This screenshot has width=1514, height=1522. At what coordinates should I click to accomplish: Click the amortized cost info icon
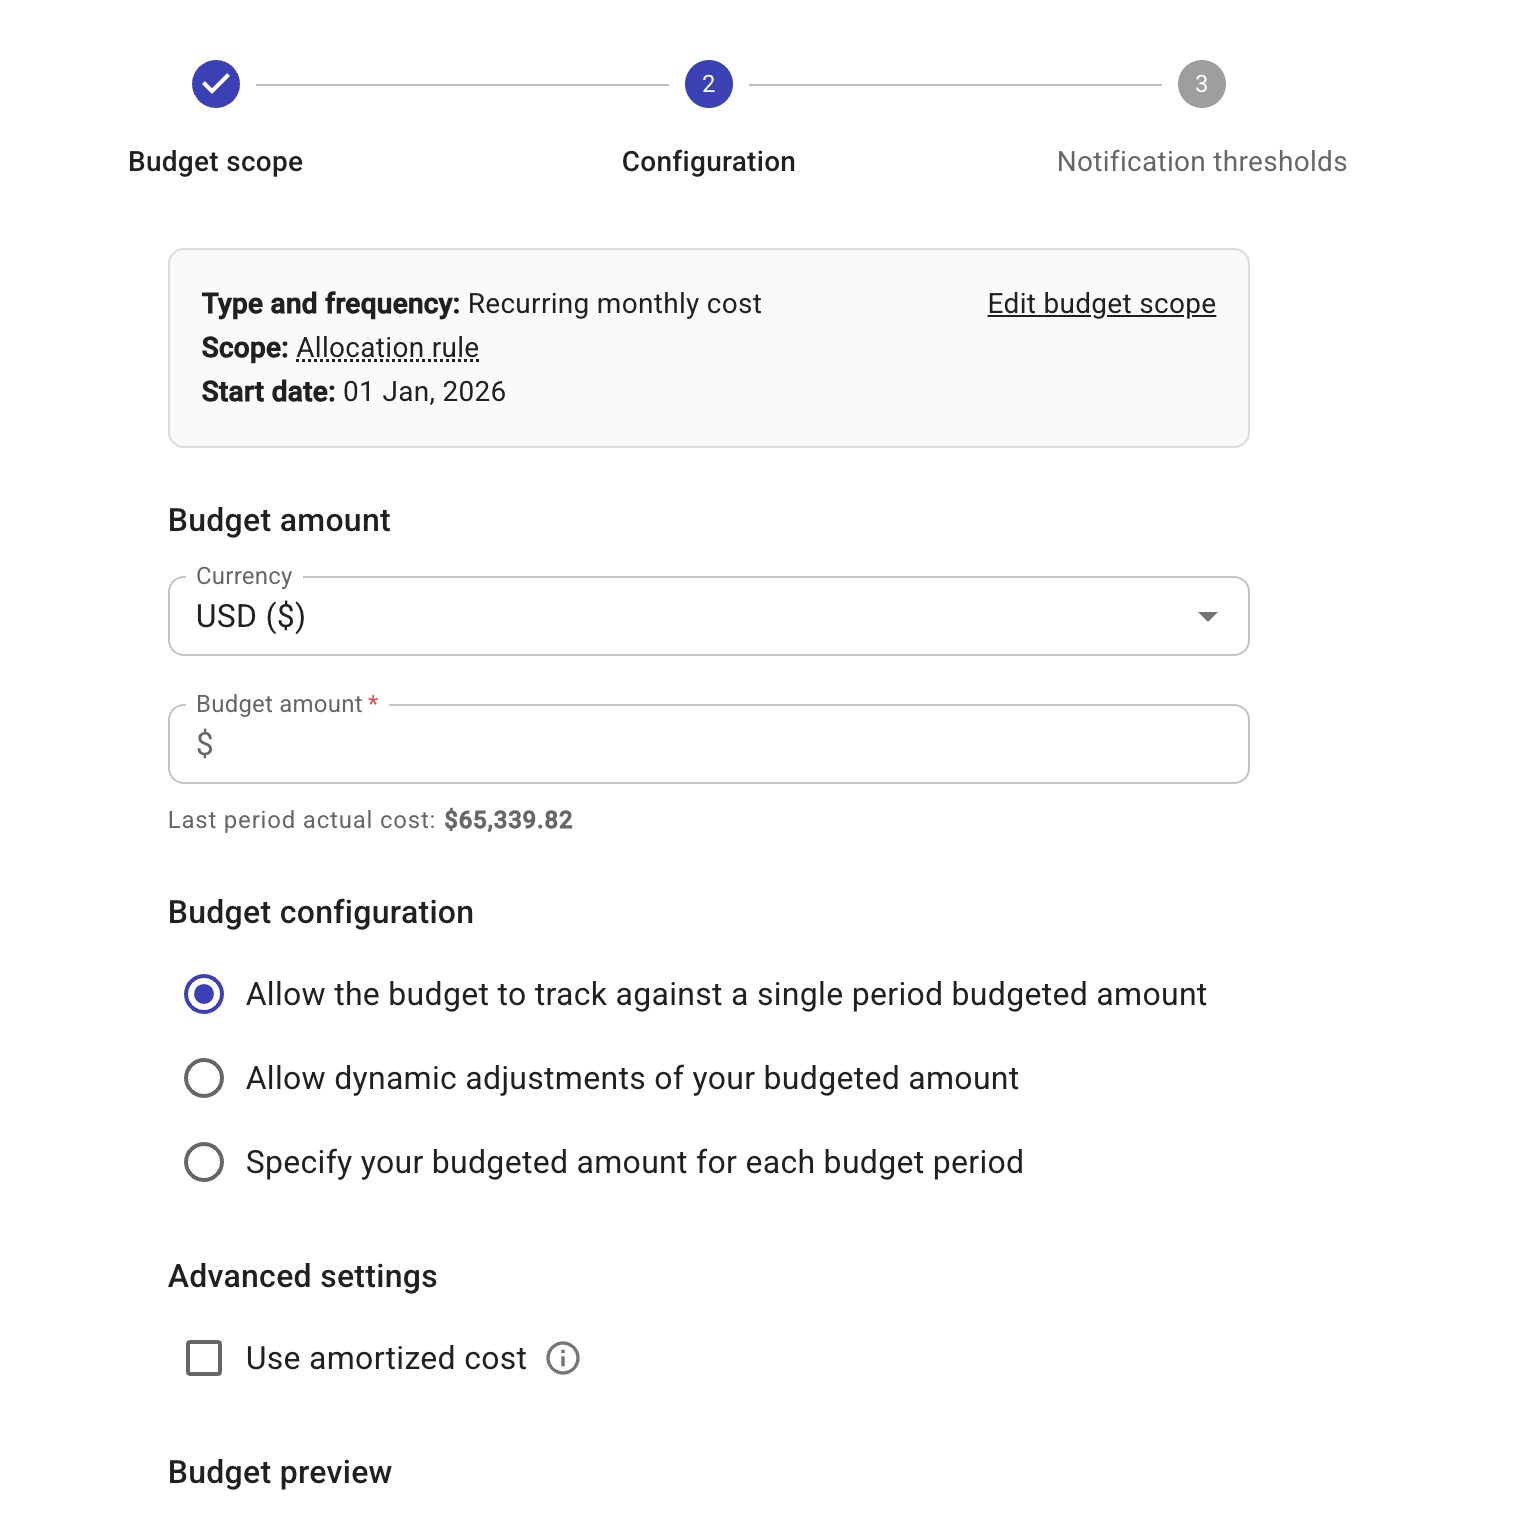click(563, 1358)
